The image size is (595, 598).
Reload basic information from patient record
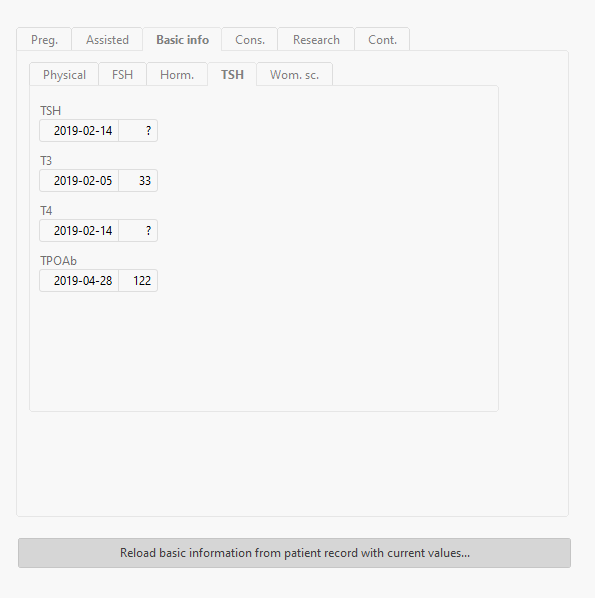click(294, 553)
